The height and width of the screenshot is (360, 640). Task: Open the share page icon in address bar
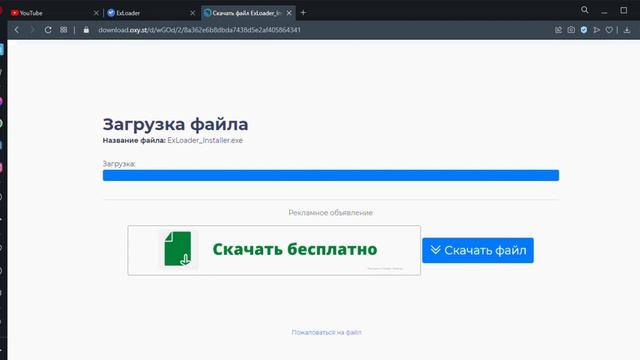tap(558, 30)
